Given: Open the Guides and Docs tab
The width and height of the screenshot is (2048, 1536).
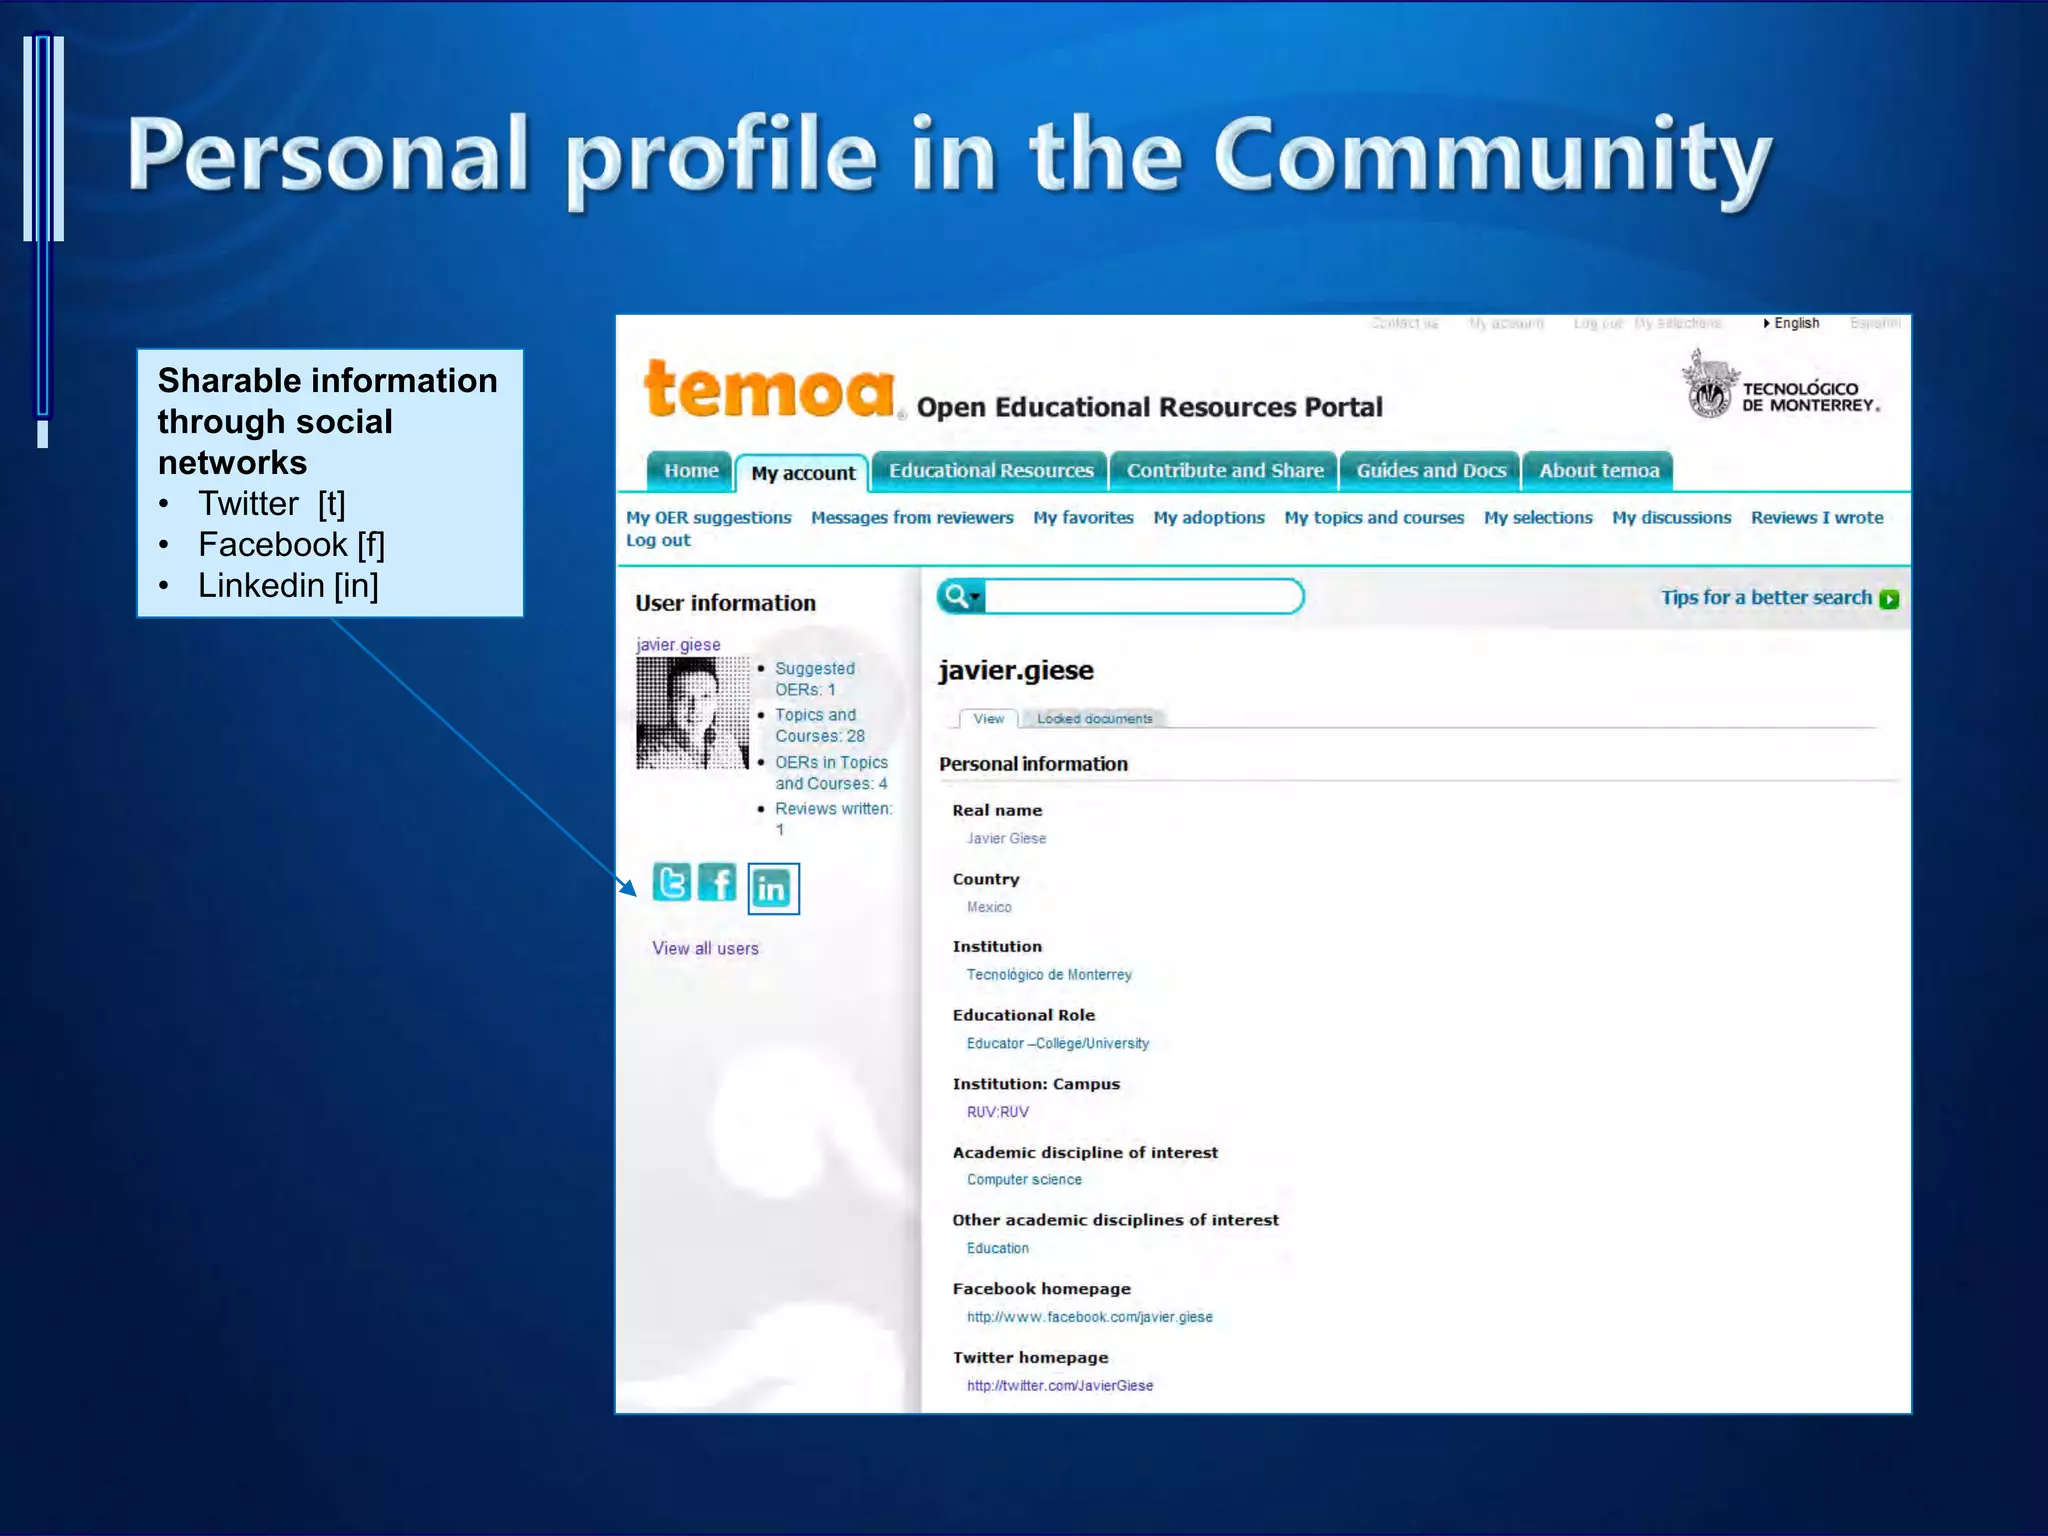Looking at the screenshot, I should 1431,471.
